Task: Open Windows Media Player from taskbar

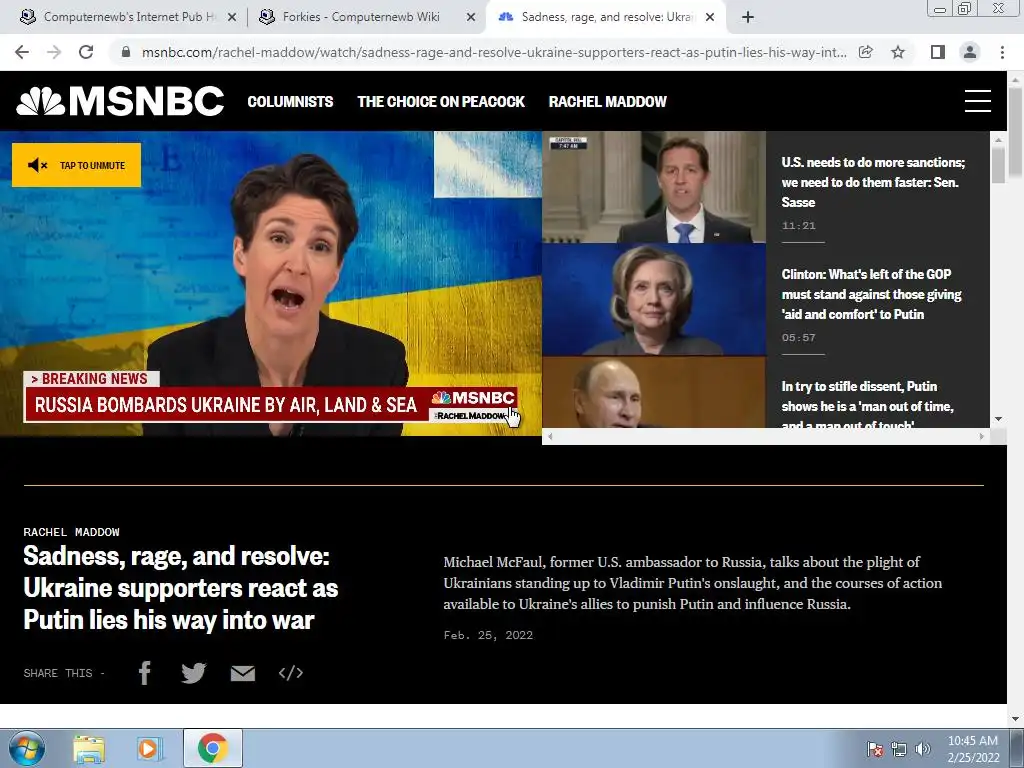Action: 150,749
